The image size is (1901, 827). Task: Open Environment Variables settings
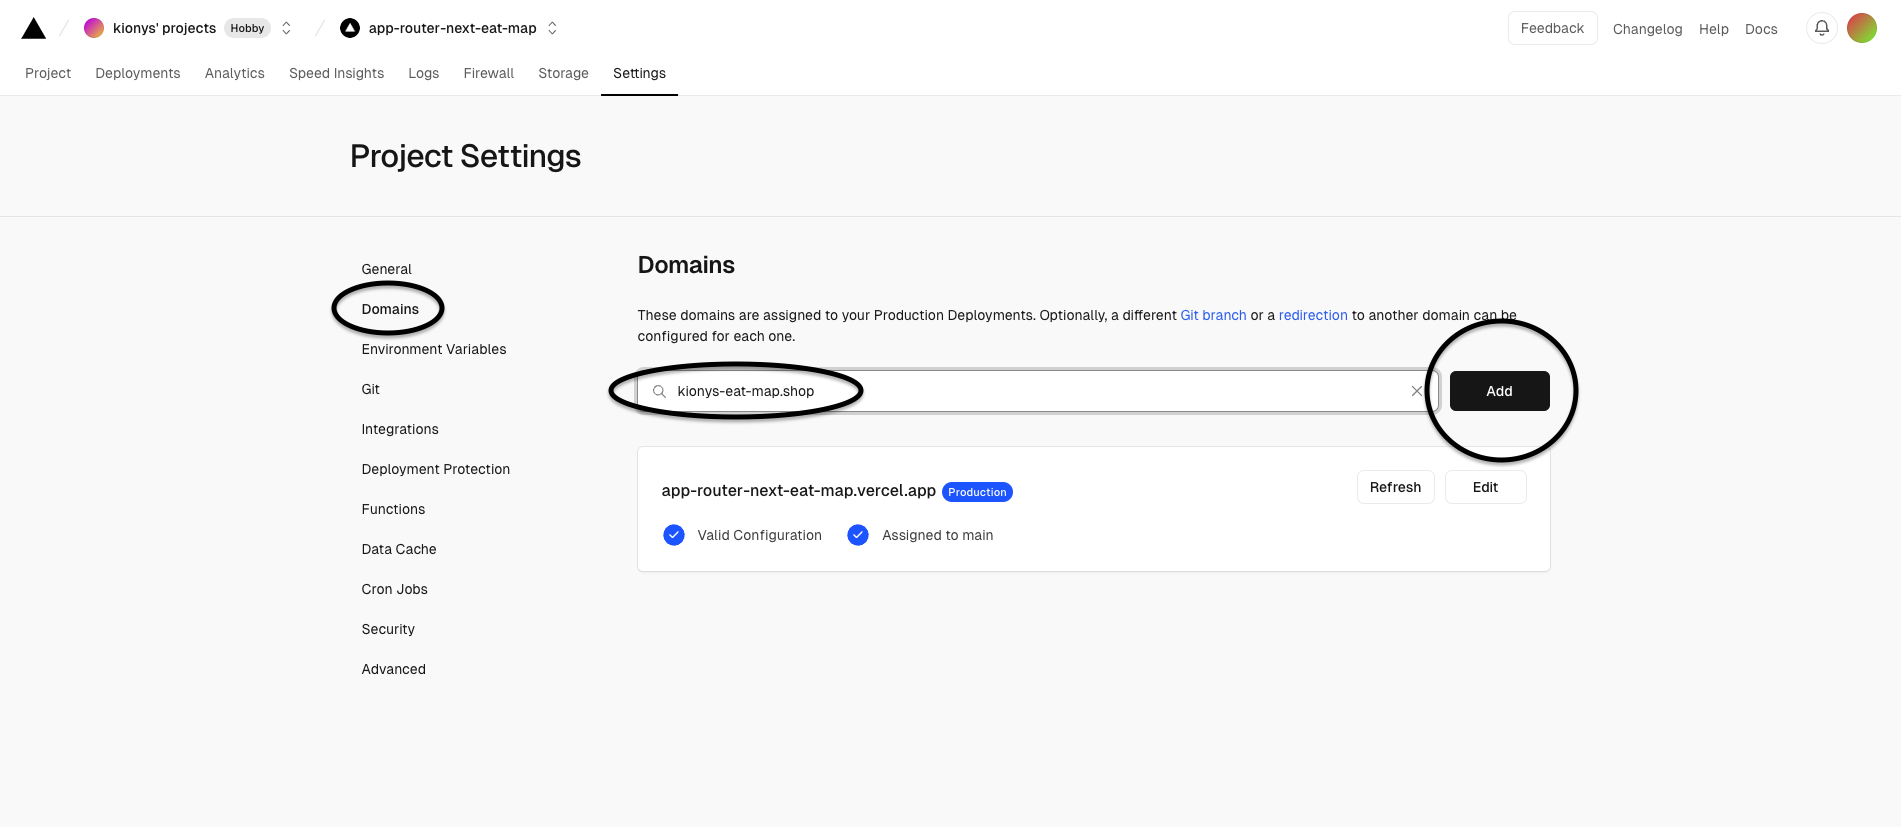pos(434,349)
